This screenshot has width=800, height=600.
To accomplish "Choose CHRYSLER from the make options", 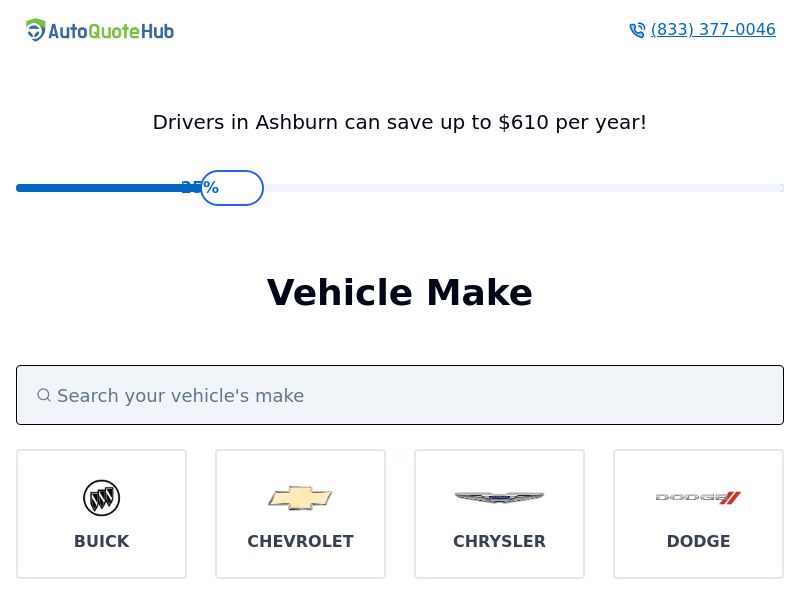I will (499, 514).
